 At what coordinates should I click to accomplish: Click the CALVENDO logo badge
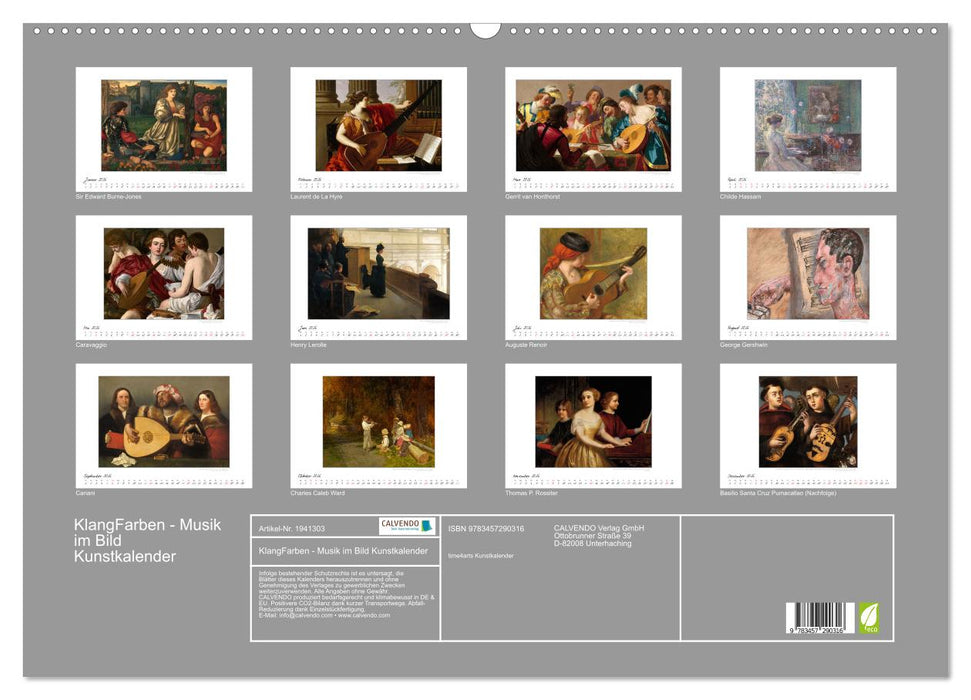pyautogui.click(x=407, y=526)
